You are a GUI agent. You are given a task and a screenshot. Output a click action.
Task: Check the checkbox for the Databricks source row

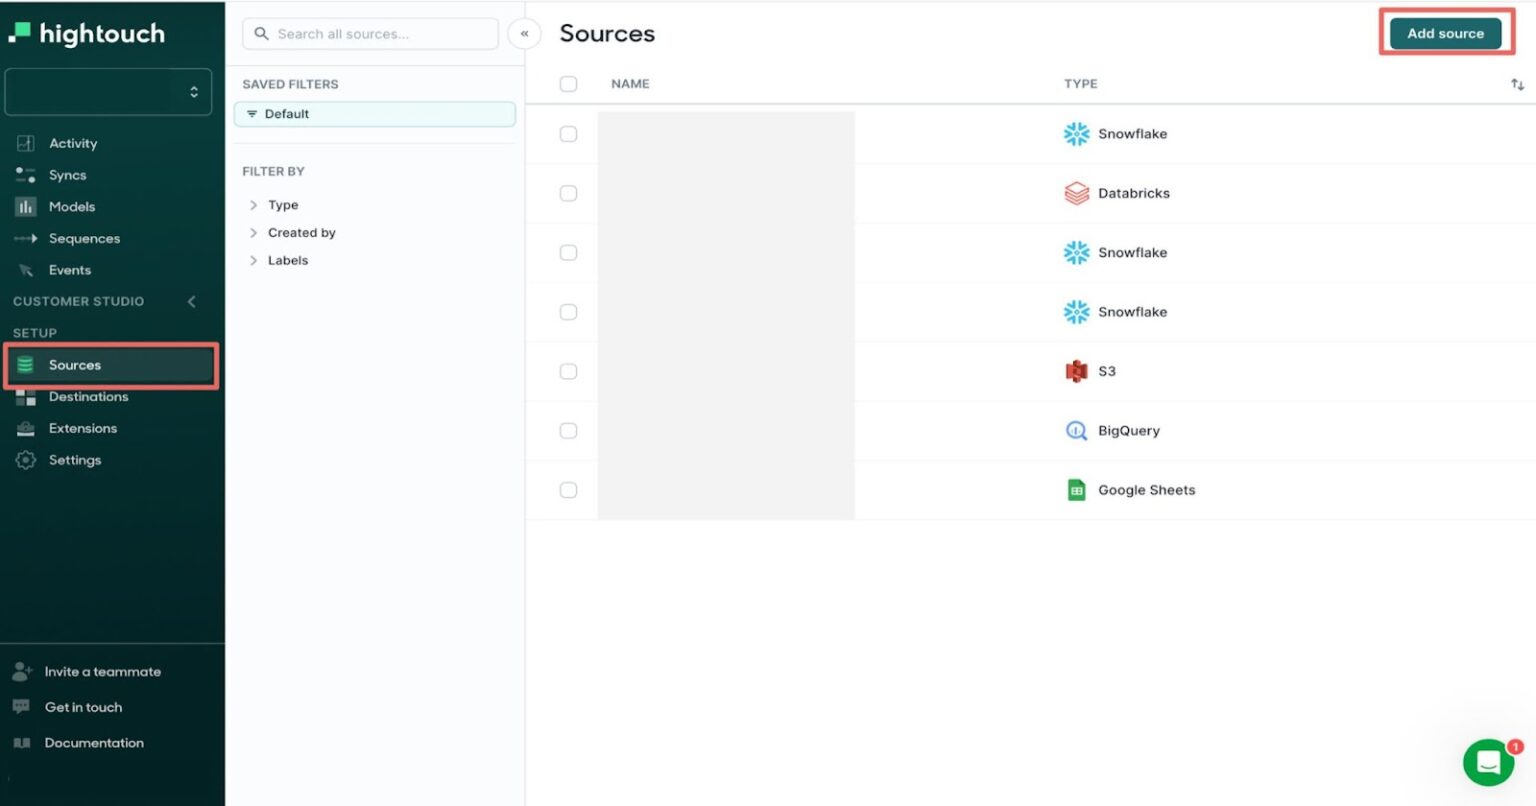[568, 193]
